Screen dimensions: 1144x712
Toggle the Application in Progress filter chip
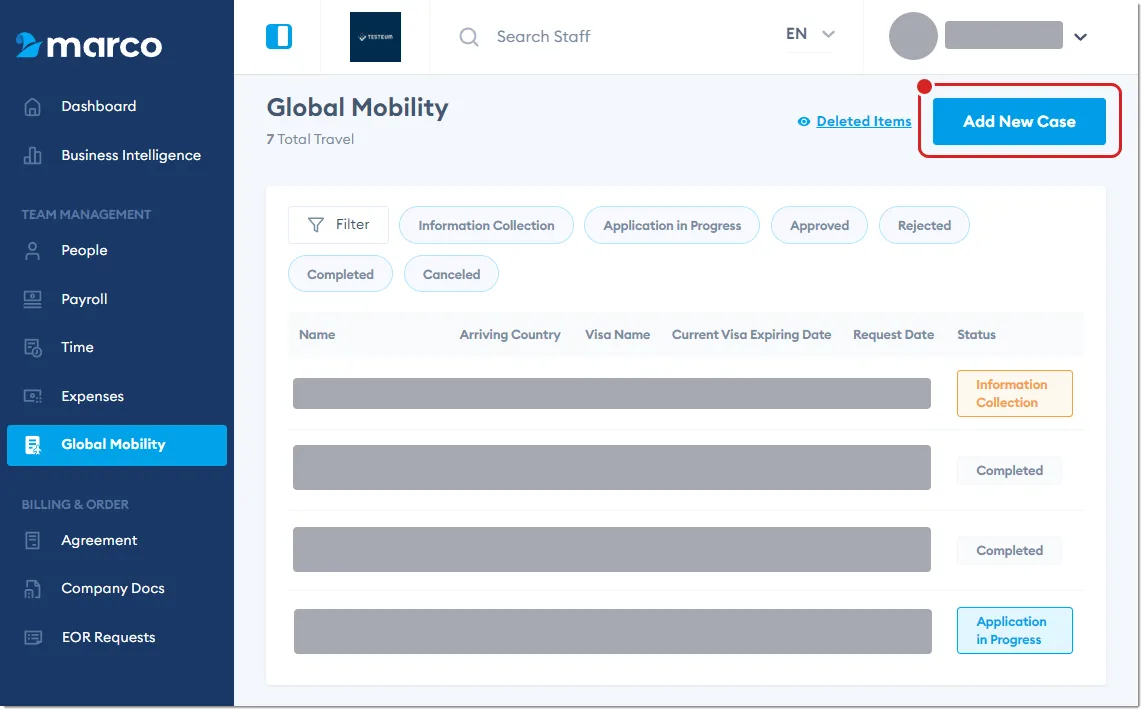672,225
